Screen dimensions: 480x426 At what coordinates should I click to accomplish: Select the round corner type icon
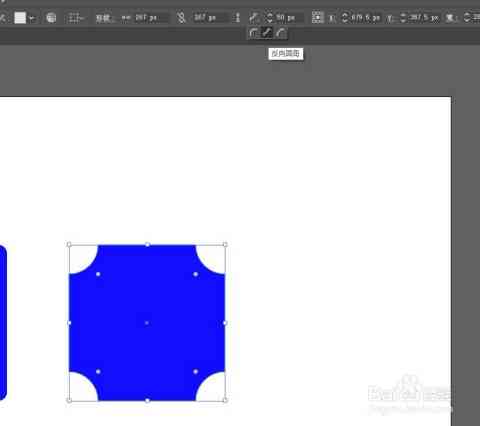[253, 33]
